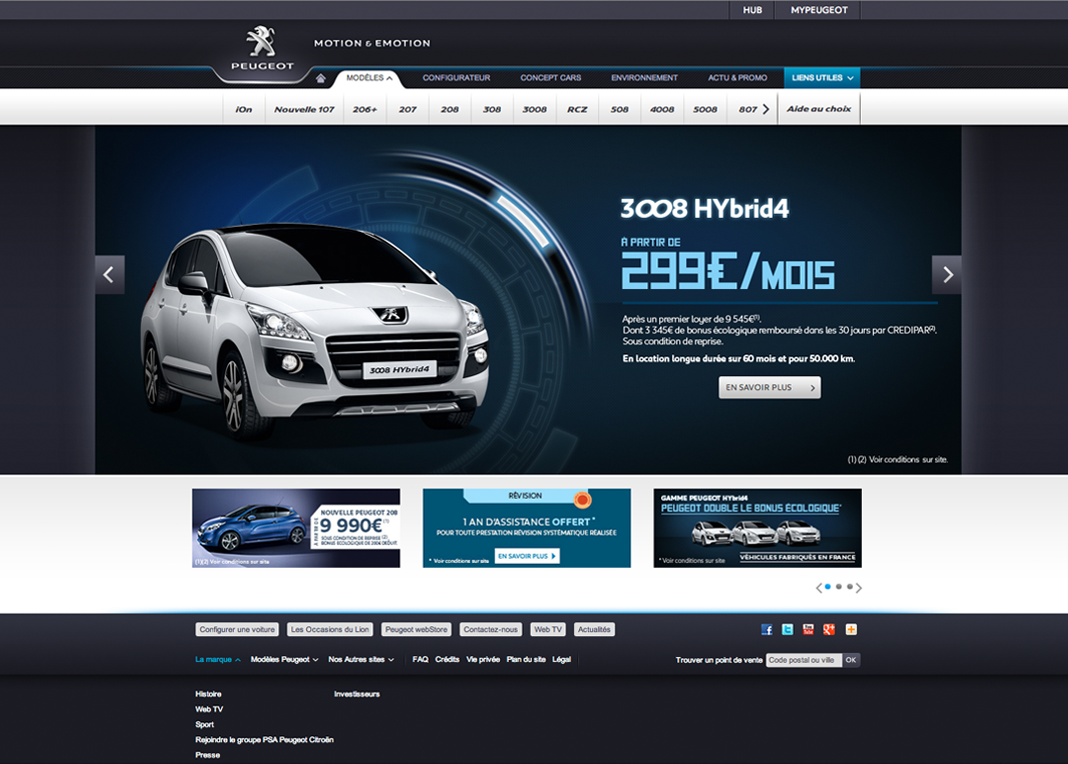Click Configurer une voiture button

(237, 630)
